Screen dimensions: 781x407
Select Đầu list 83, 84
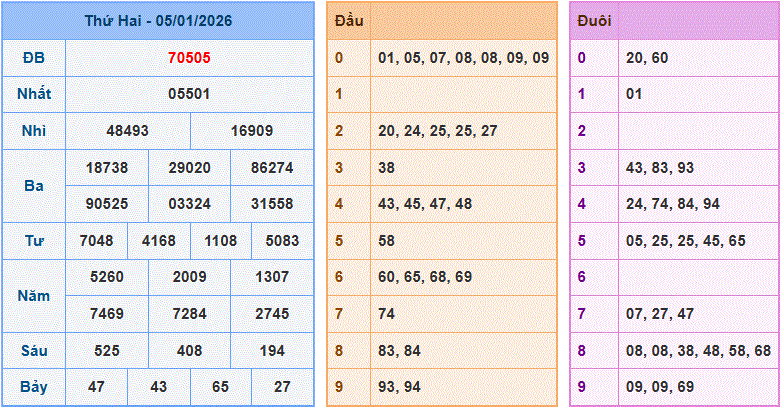coord(399,351)
